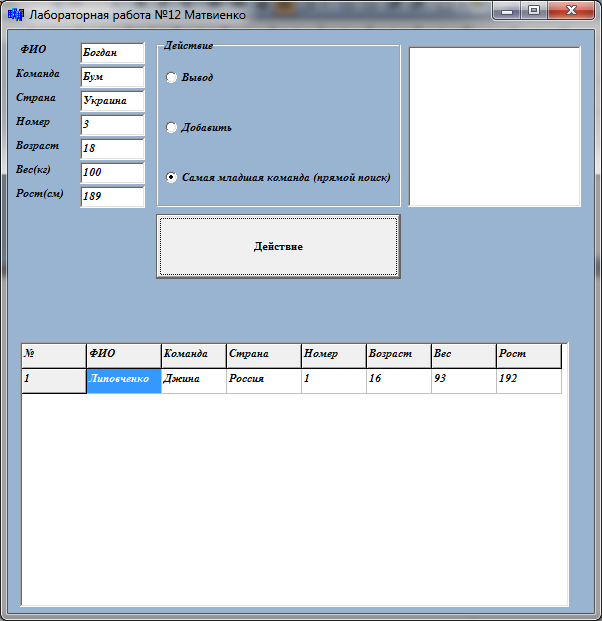Click the Джина cell in Команда column

193,380
